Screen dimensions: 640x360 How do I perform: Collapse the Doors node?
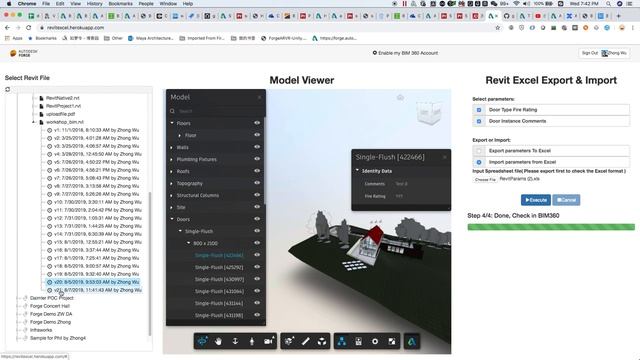pos(172,219)
